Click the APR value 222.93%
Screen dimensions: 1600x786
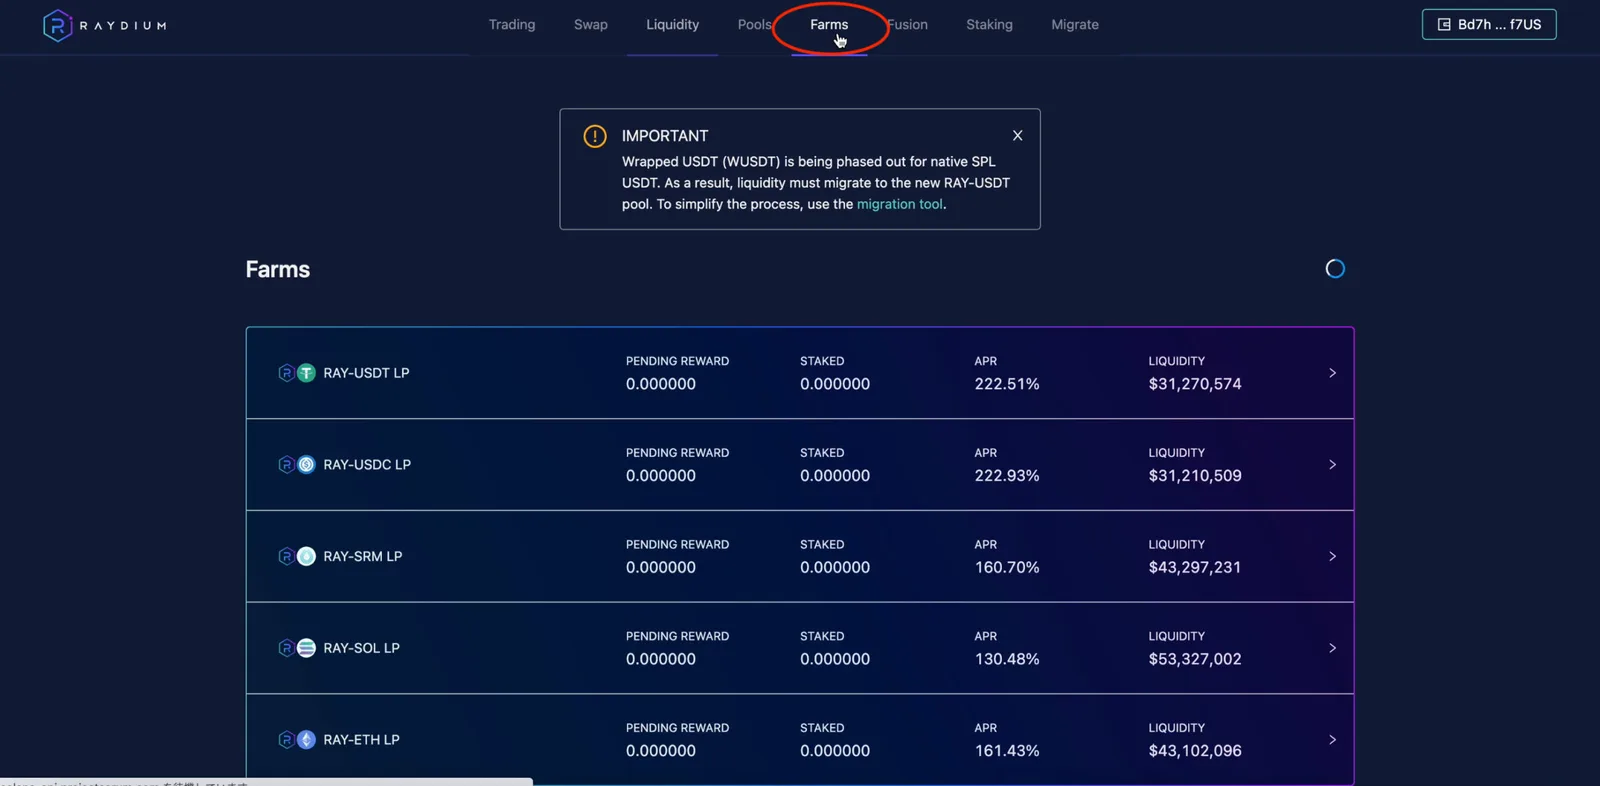(1007, 476)
